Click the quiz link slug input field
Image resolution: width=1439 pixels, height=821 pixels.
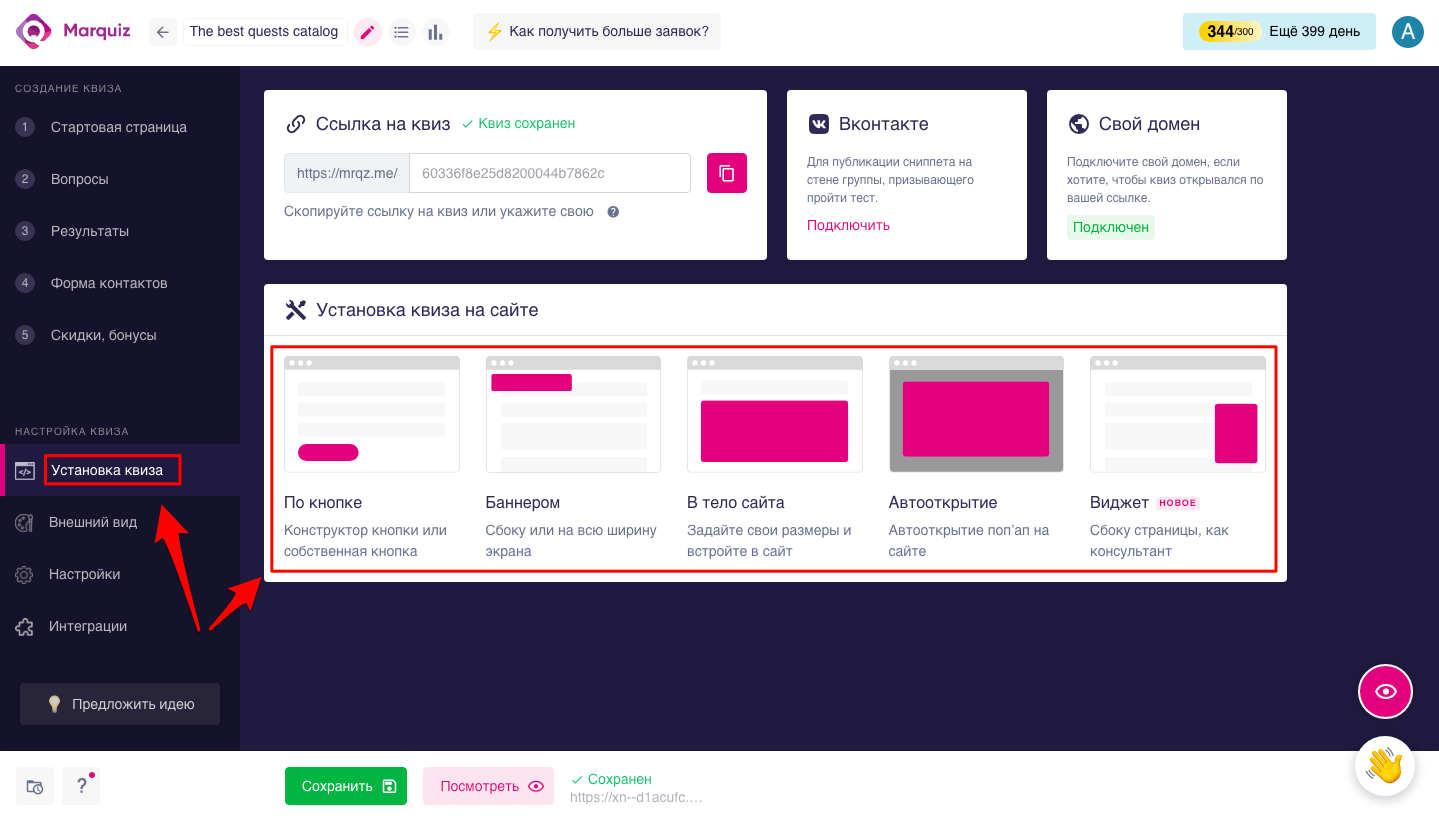(549, 173)
